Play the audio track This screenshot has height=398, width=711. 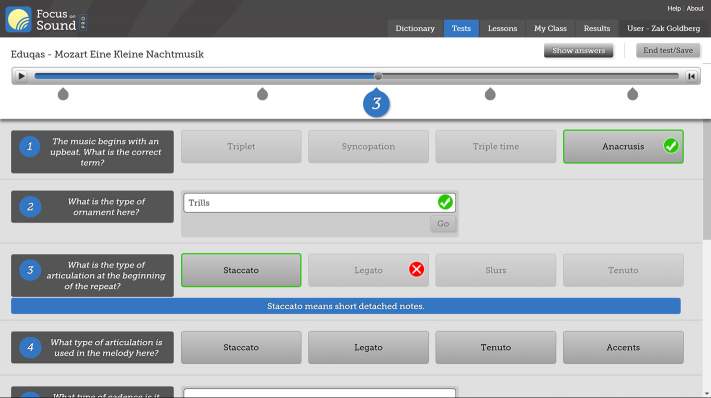point(21,76)
